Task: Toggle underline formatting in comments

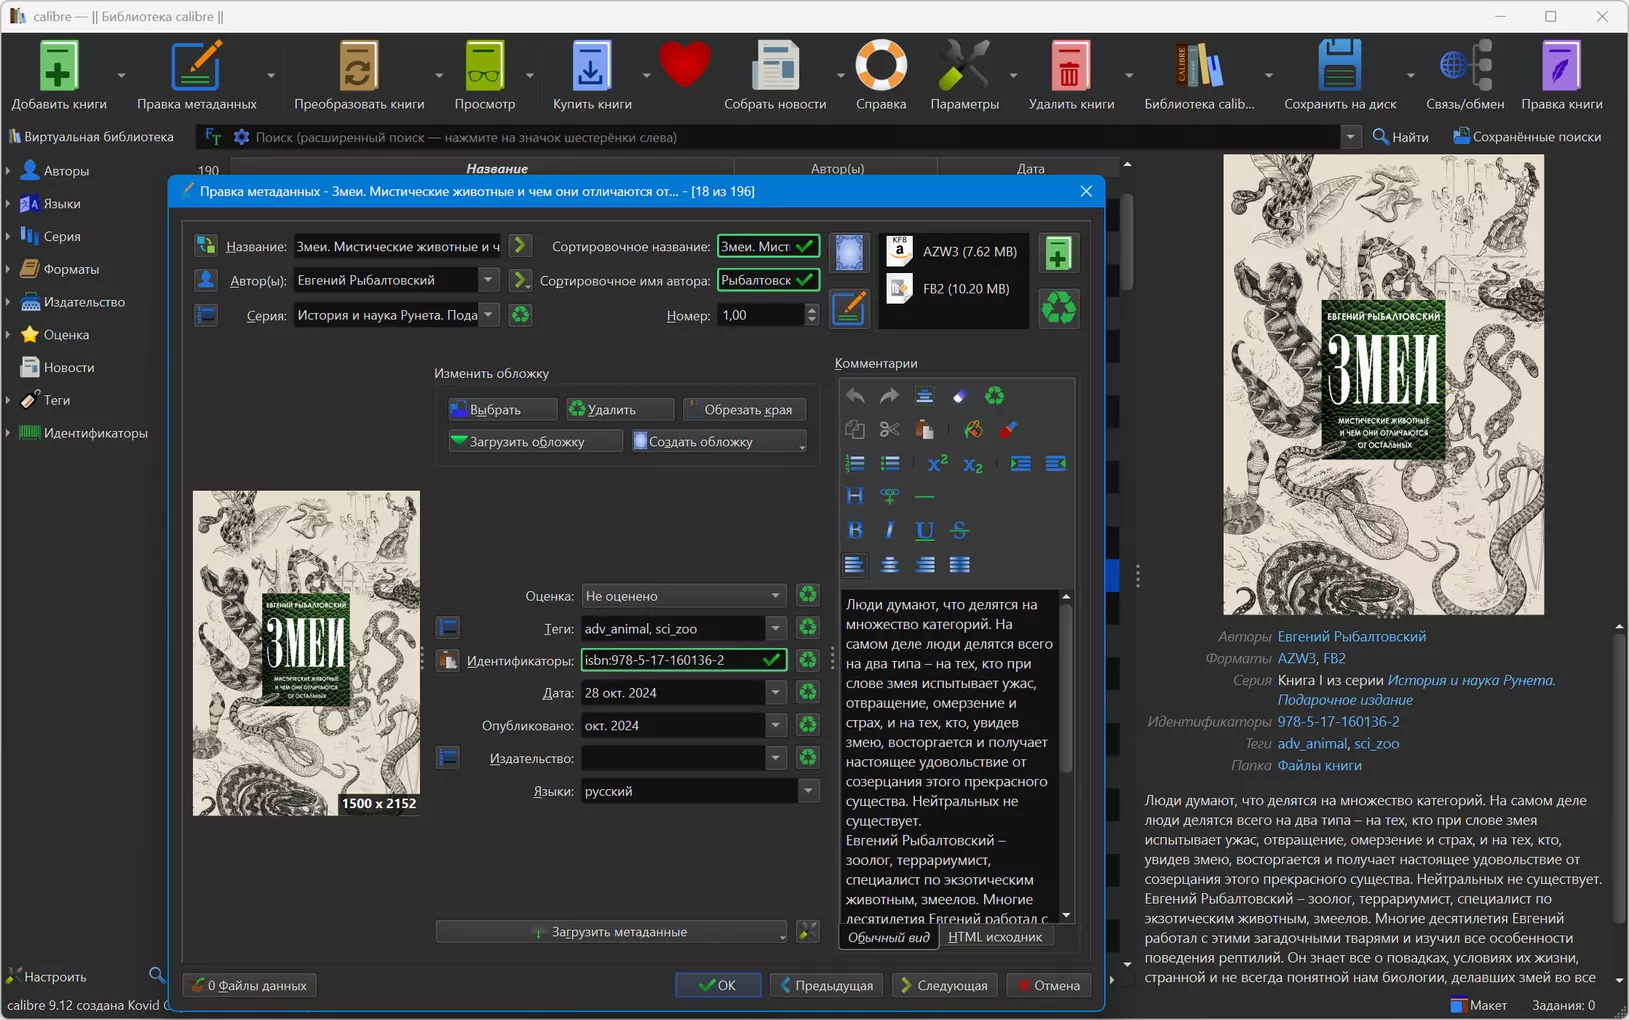Action: pos(924,531)
